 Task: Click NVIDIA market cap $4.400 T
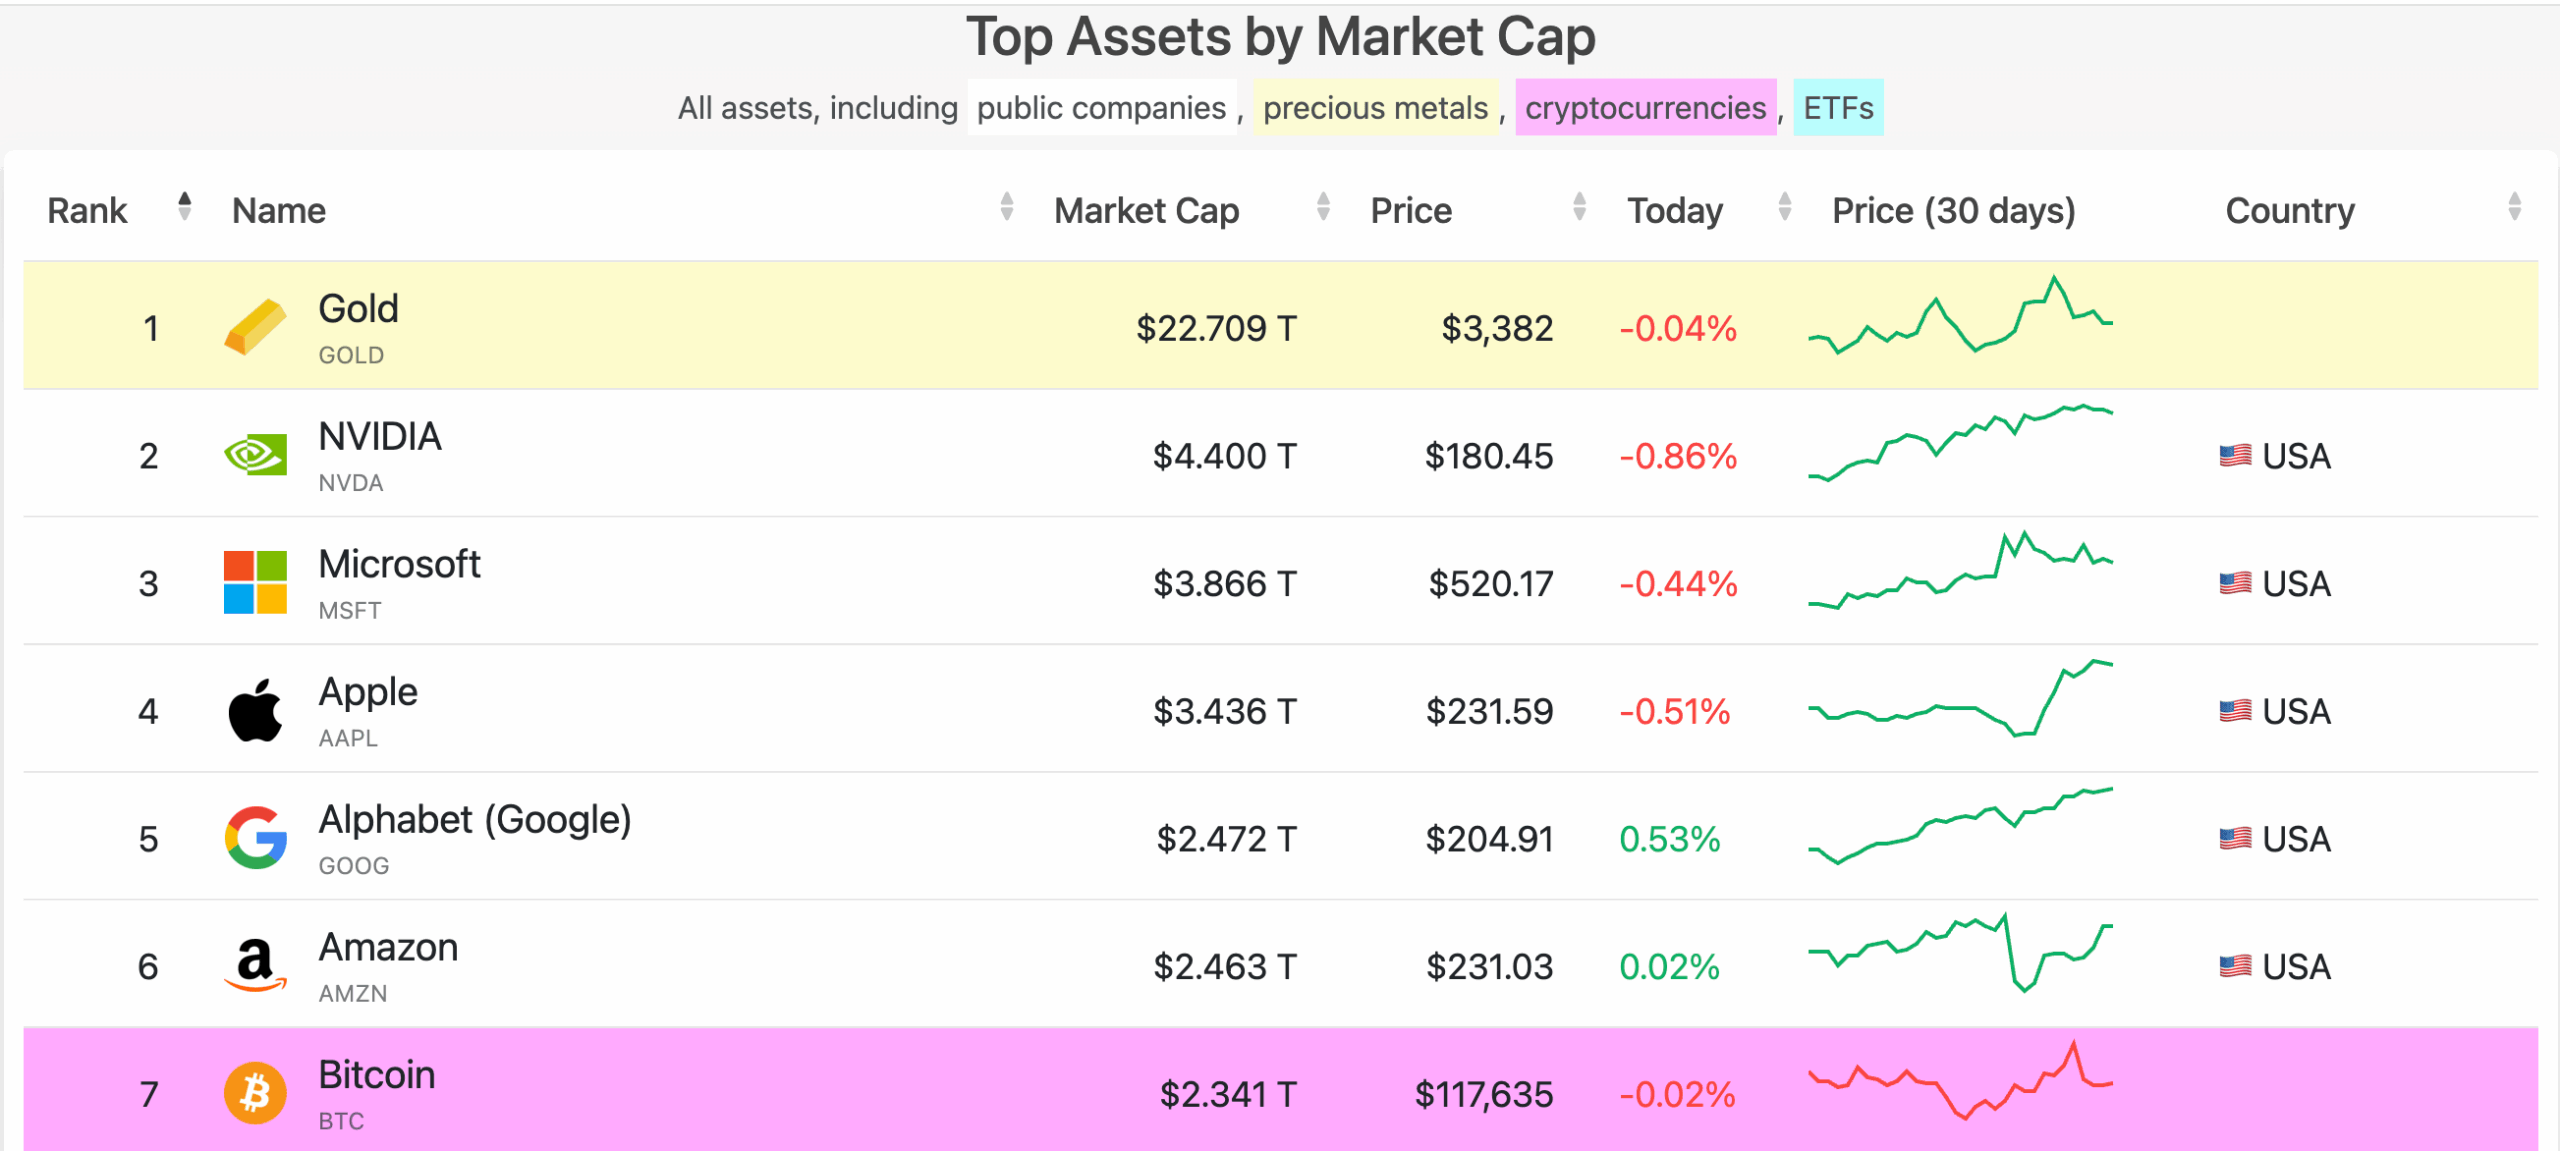(1224, 456)
